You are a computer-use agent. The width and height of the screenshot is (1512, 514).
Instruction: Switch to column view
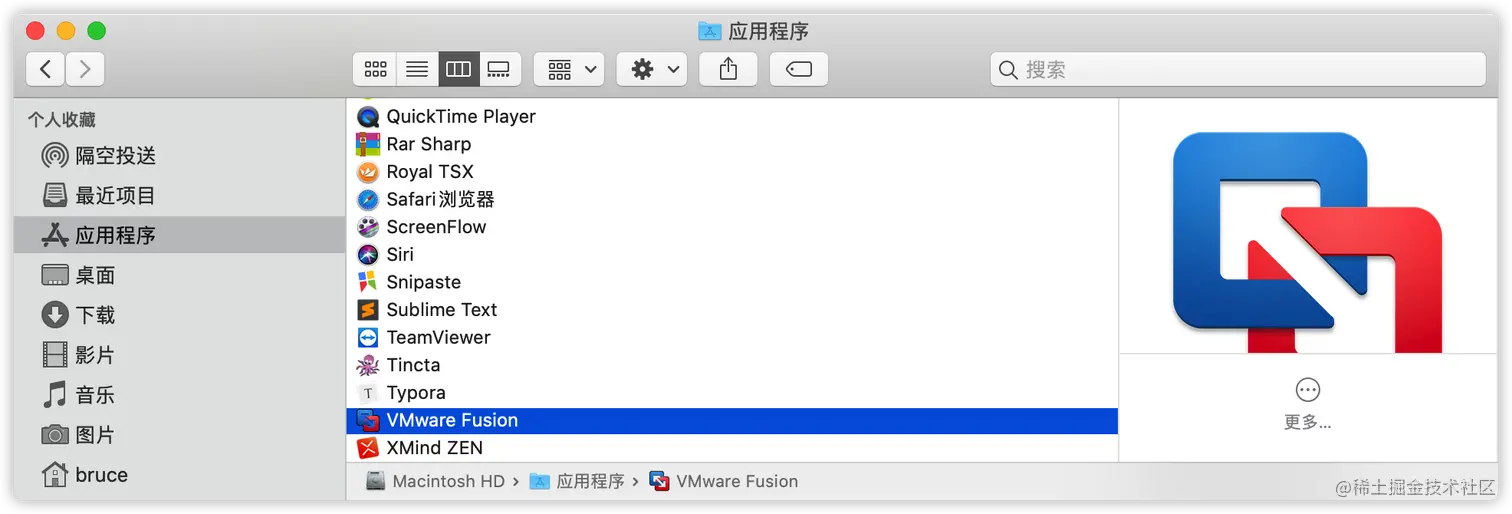click(x=458, y=69)
